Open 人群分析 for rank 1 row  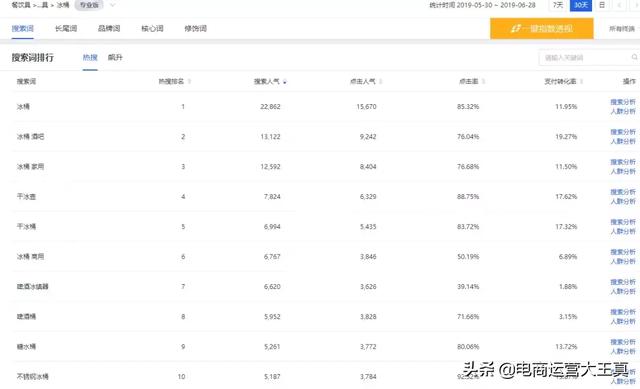[623, 111]
